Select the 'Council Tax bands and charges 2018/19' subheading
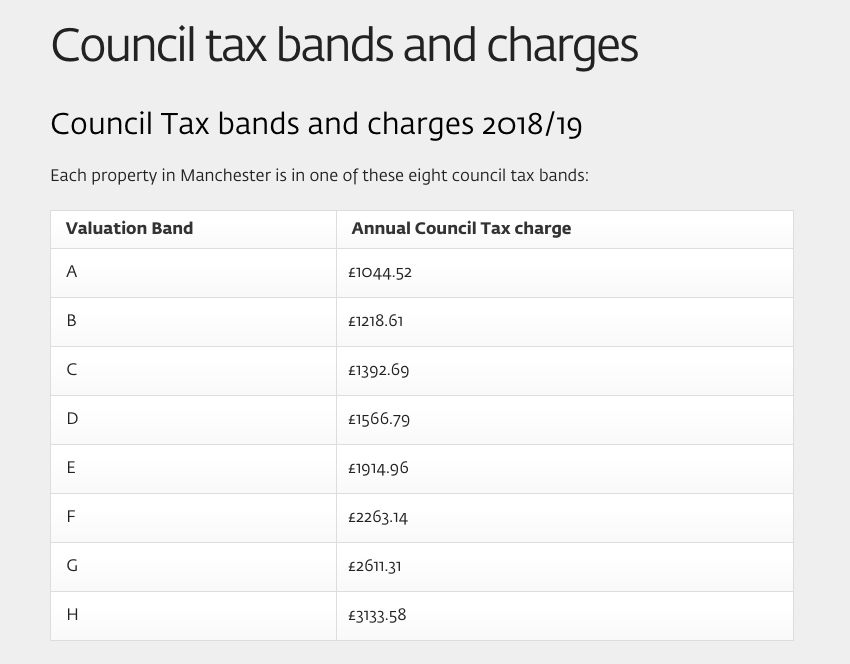This screenshot has height=664, width=850. click(x=316, y=125)
